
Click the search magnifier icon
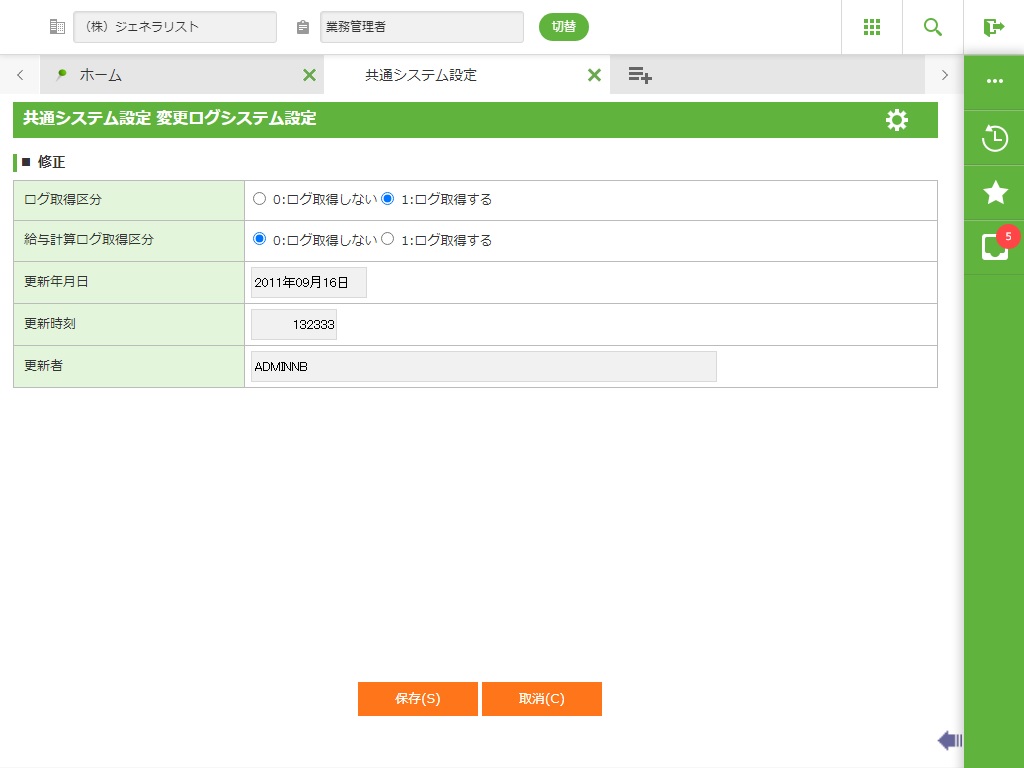coord(933,27)
